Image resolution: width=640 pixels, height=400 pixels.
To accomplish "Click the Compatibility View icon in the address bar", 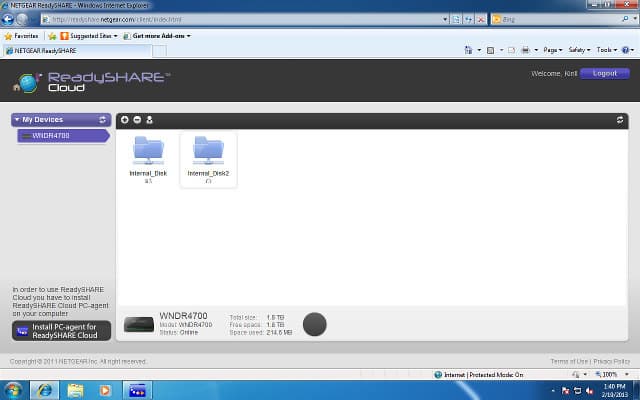I will point(456,19).
